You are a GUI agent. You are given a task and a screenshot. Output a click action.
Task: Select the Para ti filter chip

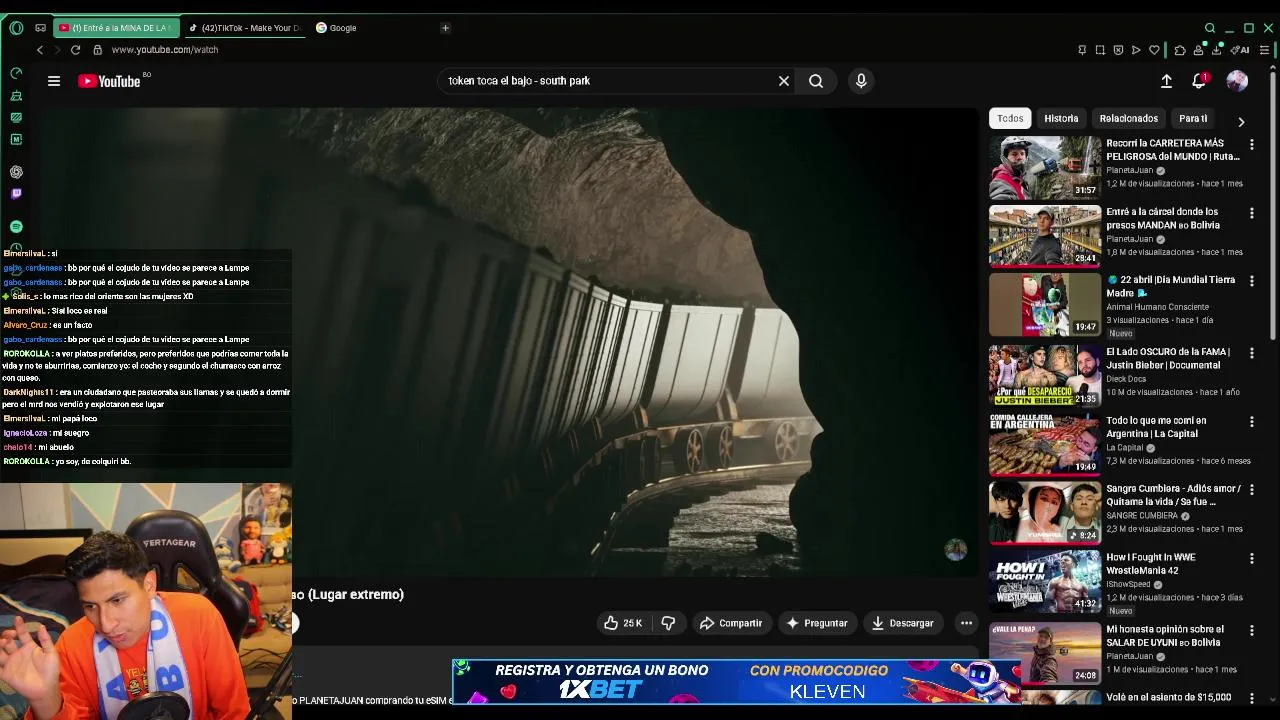click(1192, 118)
